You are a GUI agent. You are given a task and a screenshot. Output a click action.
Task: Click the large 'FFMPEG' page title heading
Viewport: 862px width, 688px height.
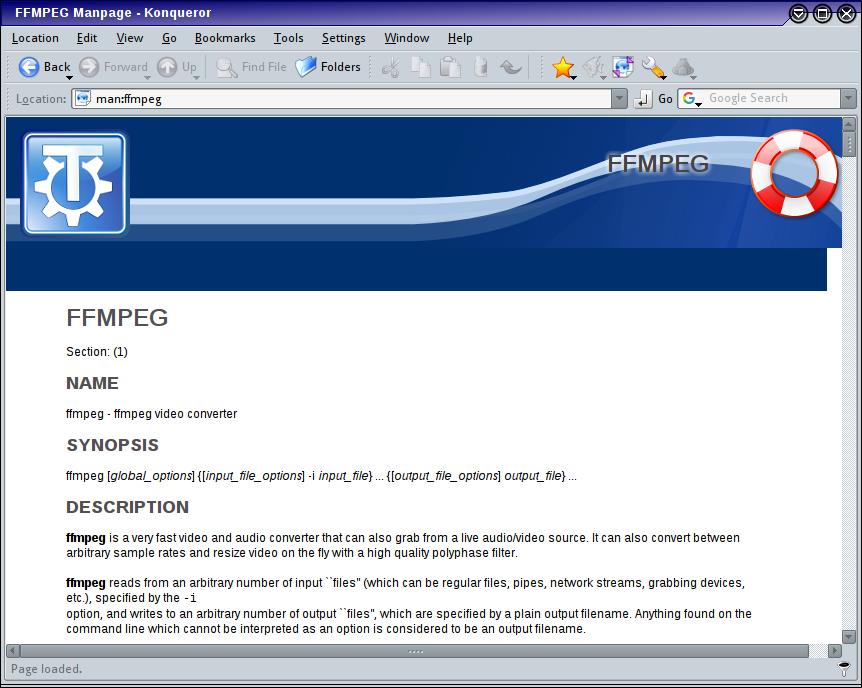point(117,318)
